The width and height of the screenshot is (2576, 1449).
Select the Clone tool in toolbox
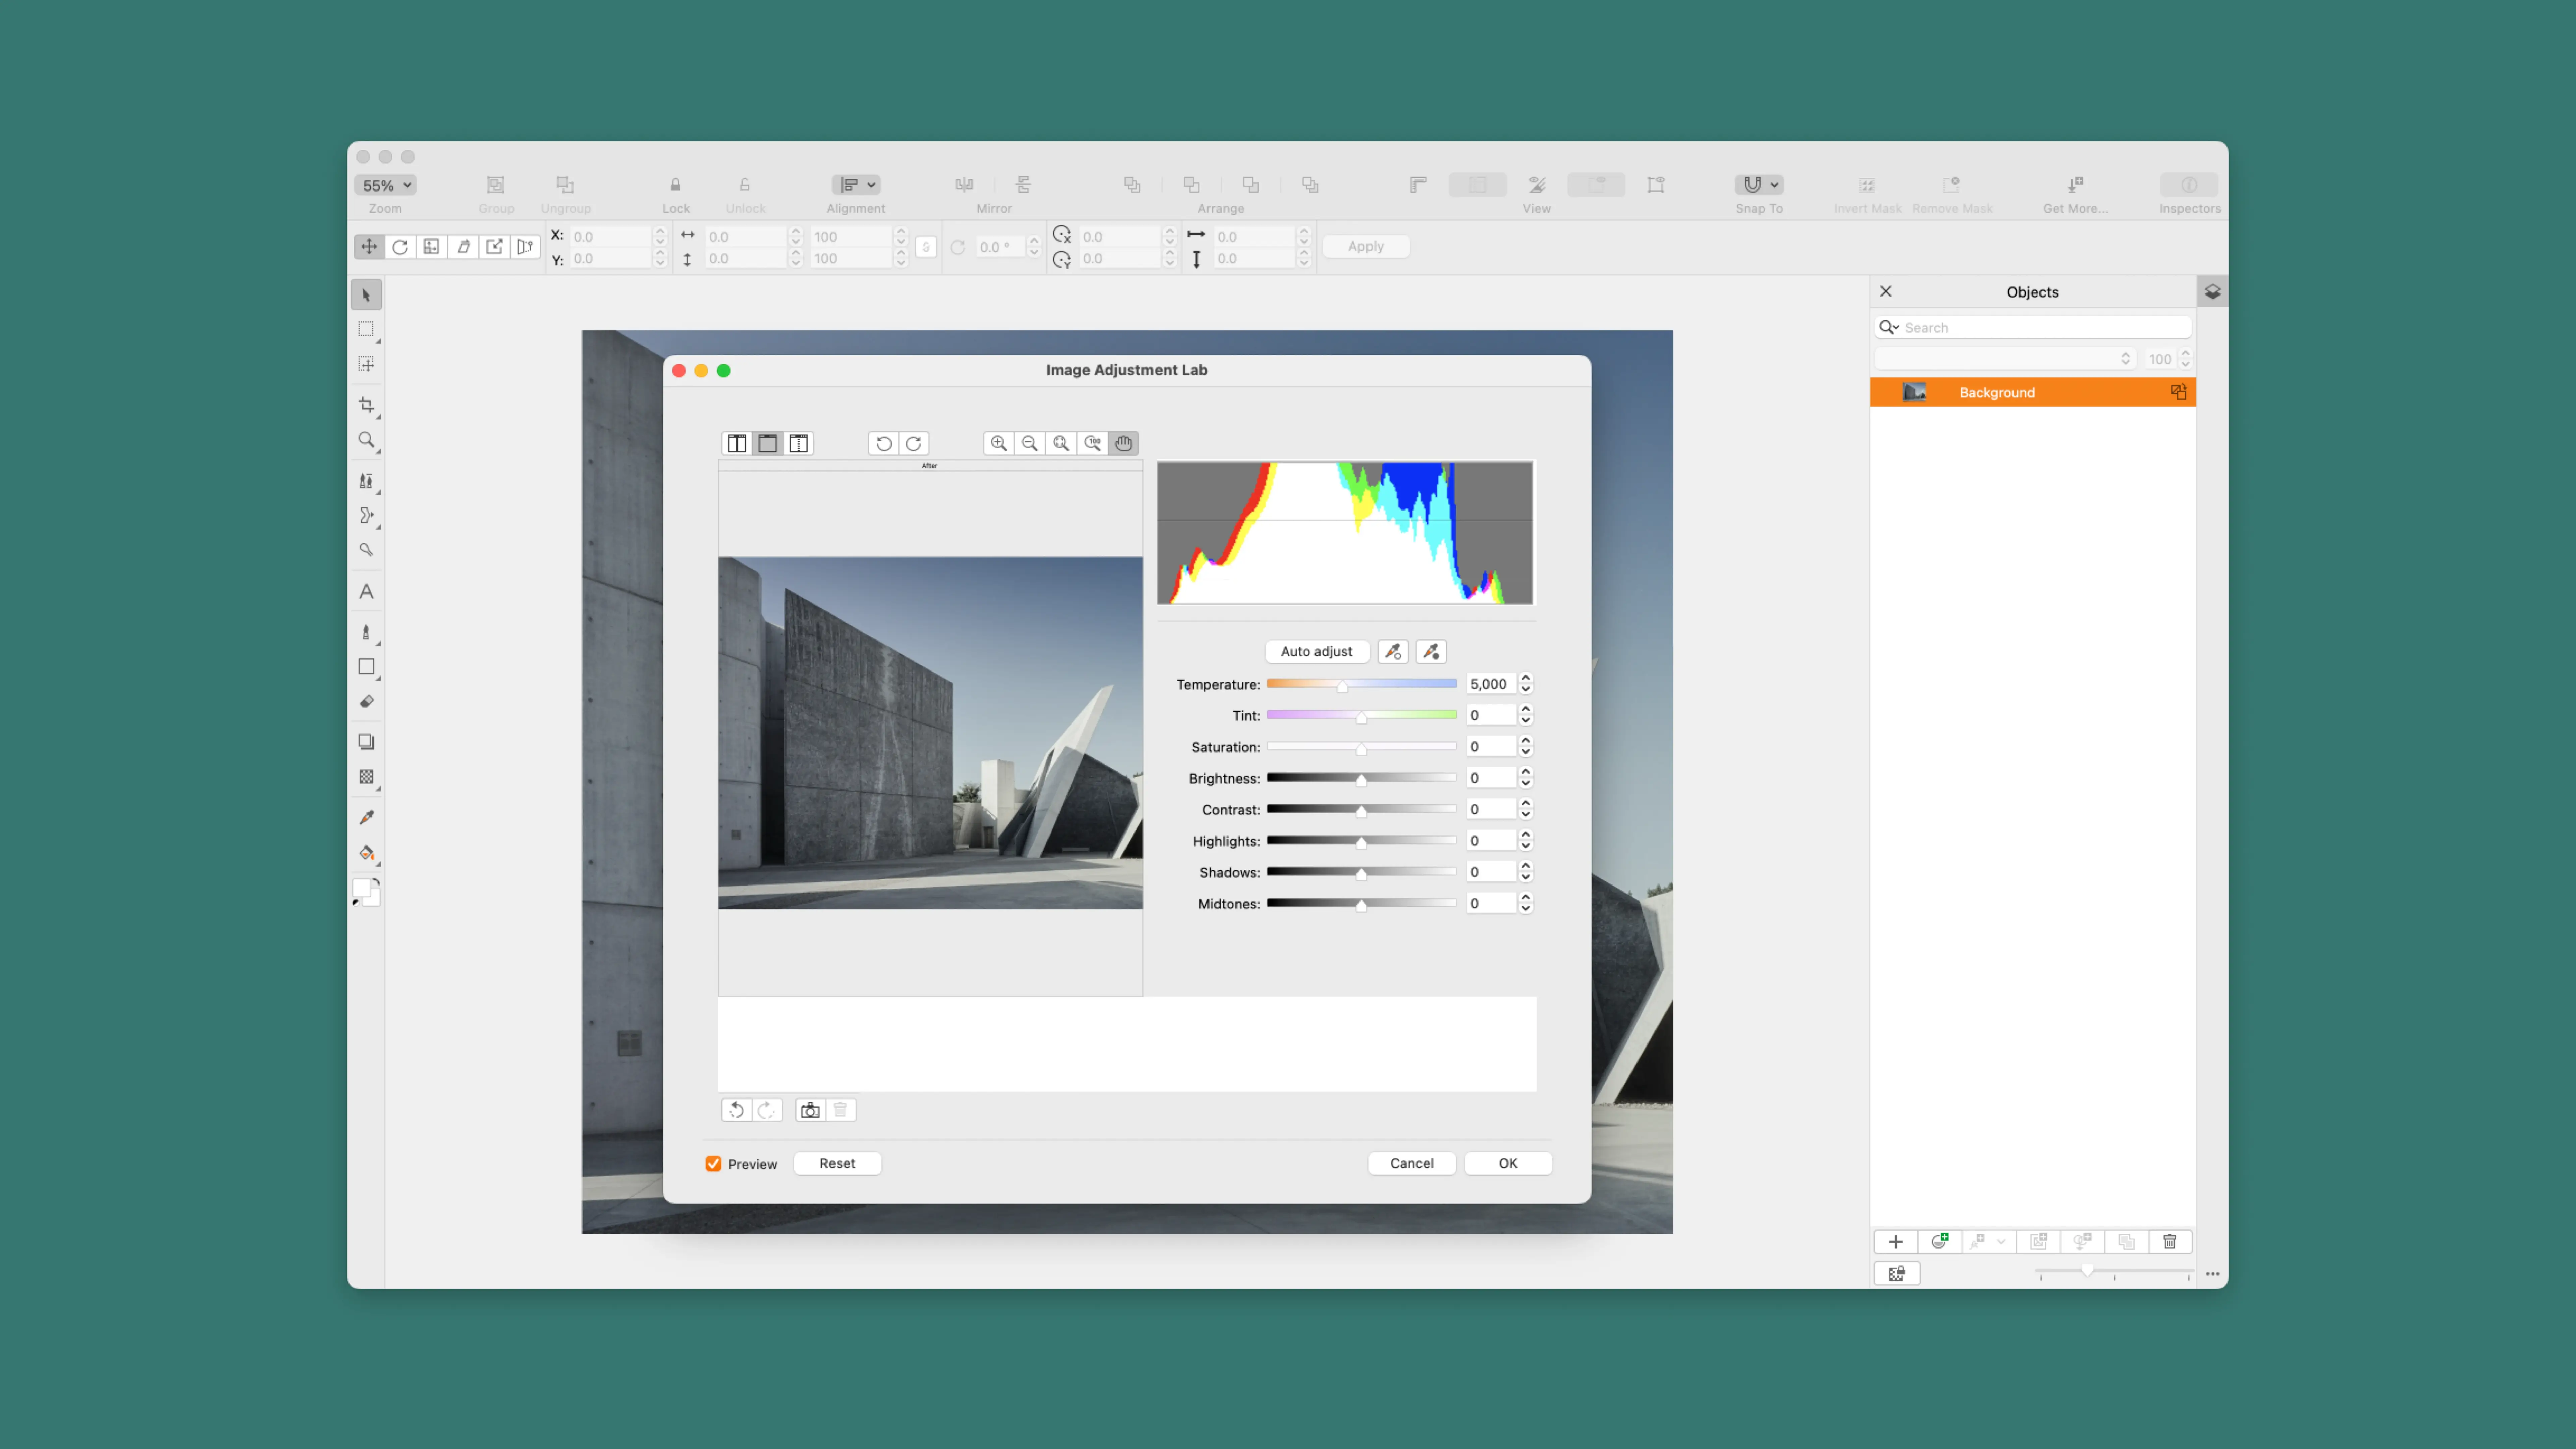(366, 481)
